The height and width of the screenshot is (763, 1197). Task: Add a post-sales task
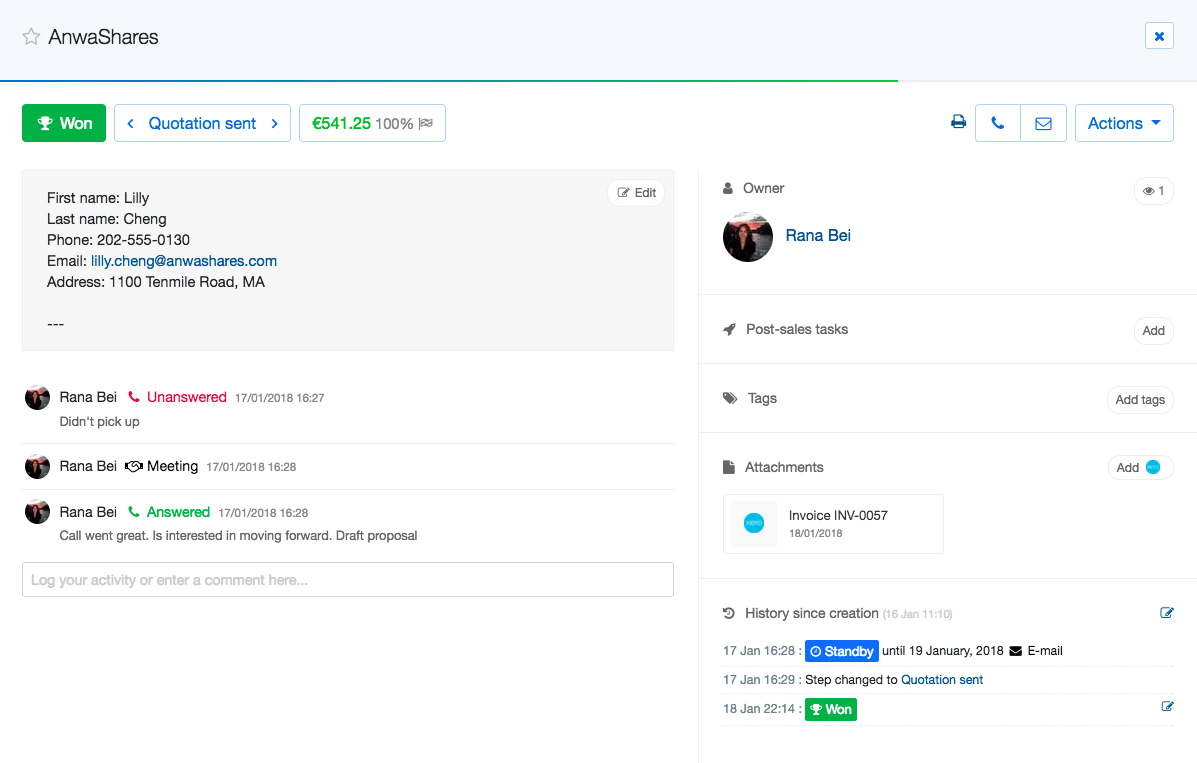pyautogui.click(x=1153, y=331)
